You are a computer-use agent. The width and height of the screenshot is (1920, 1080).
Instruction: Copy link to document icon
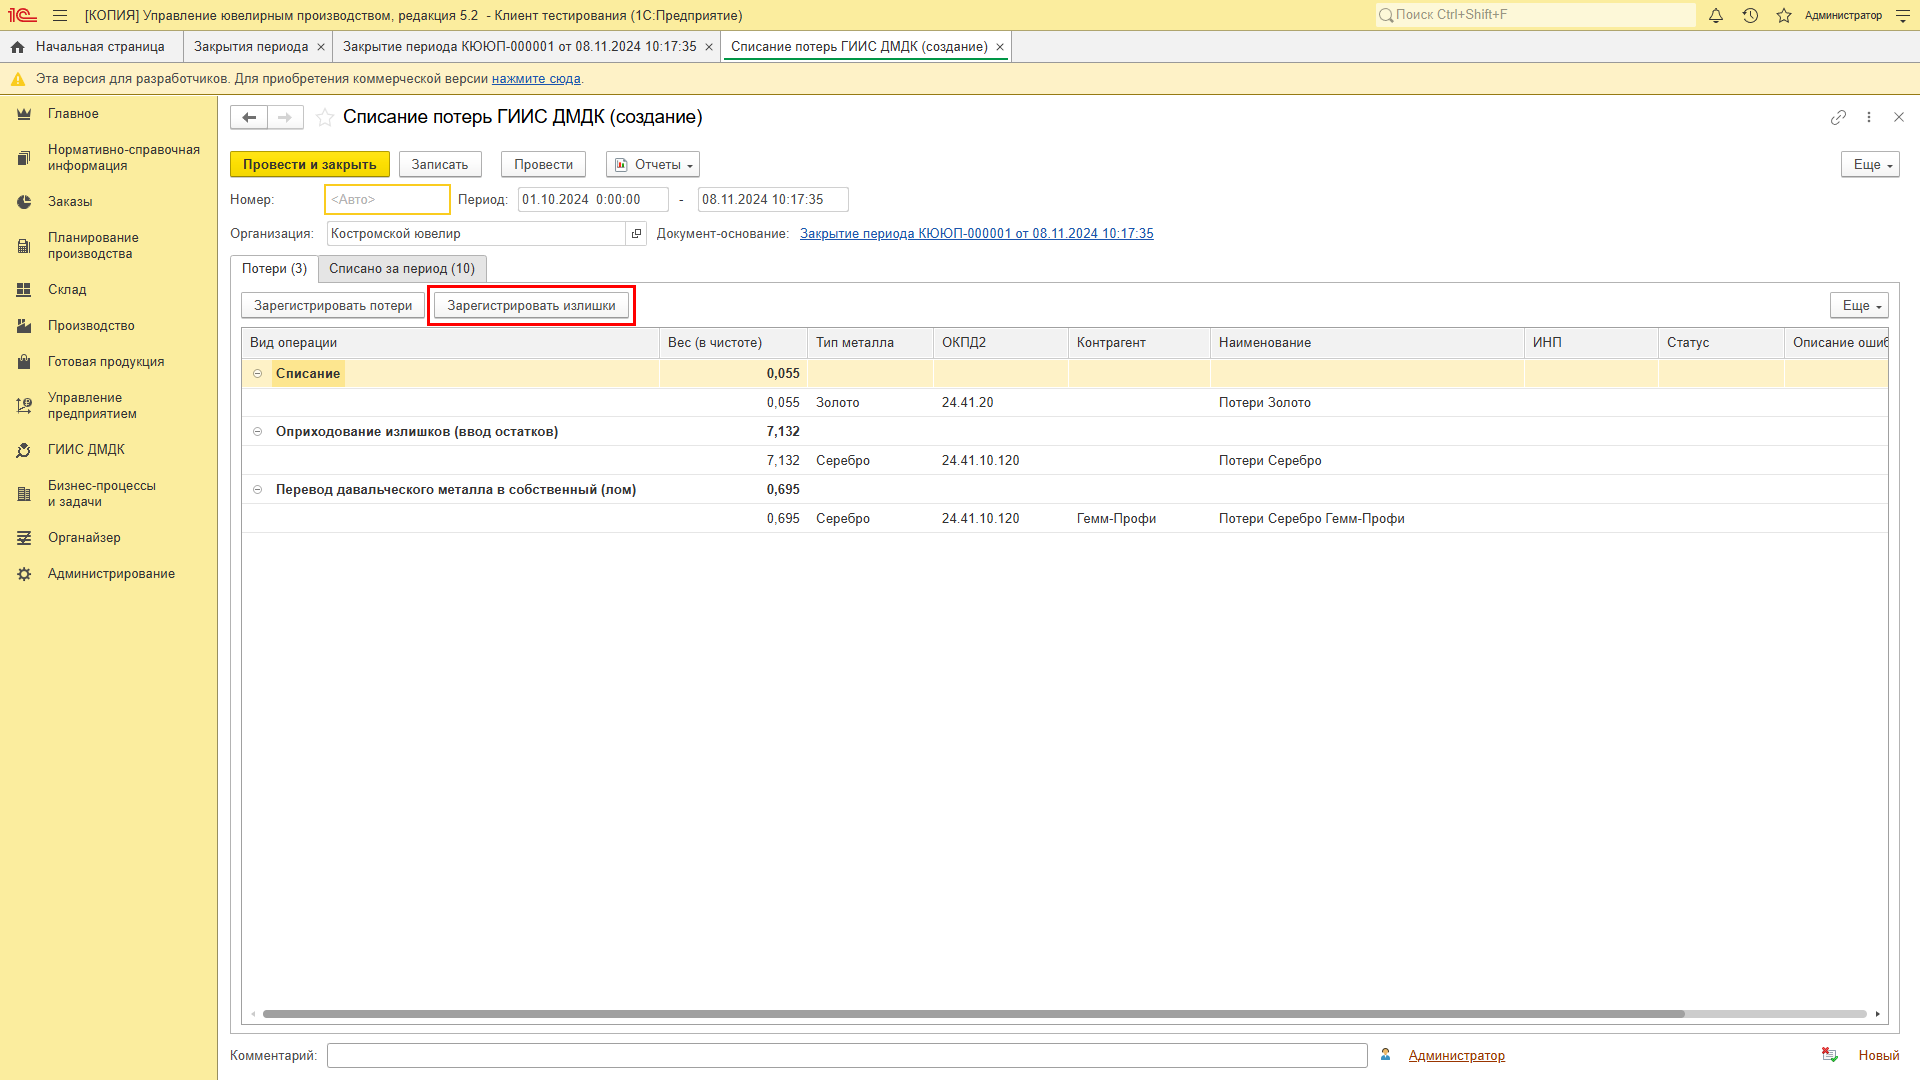click(1838, 117)
